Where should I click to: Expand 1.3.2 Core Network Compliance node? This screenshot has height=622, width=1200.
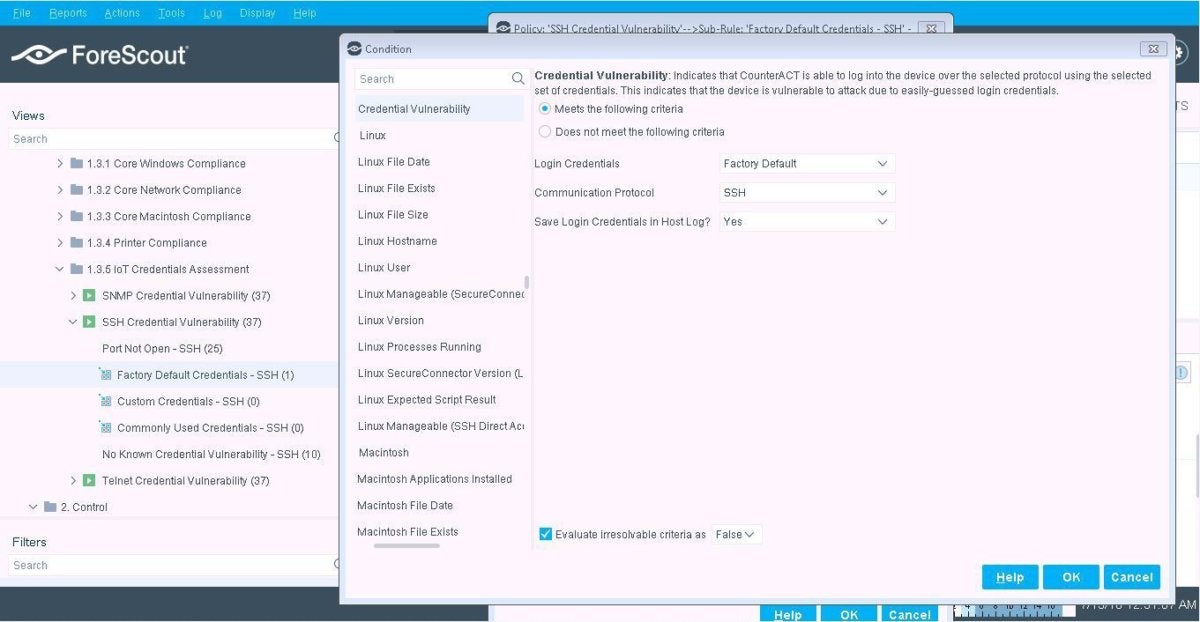click(x=60, y=190)
